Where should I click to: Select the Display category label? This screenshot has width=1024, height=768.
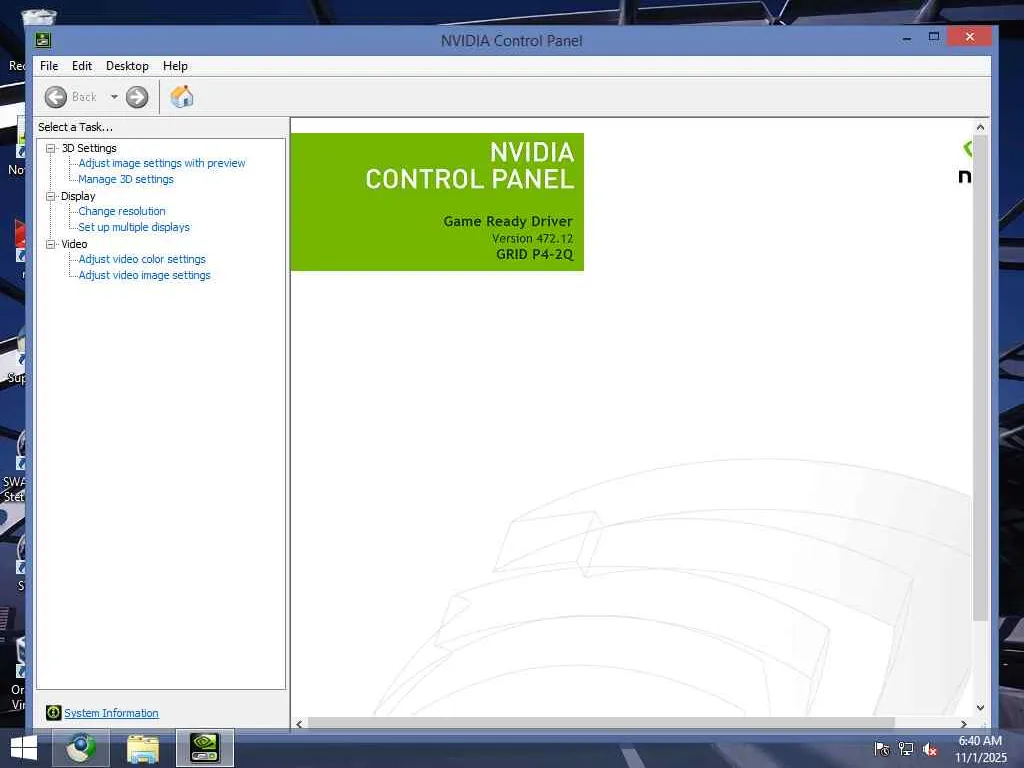(x=78, y=196)
